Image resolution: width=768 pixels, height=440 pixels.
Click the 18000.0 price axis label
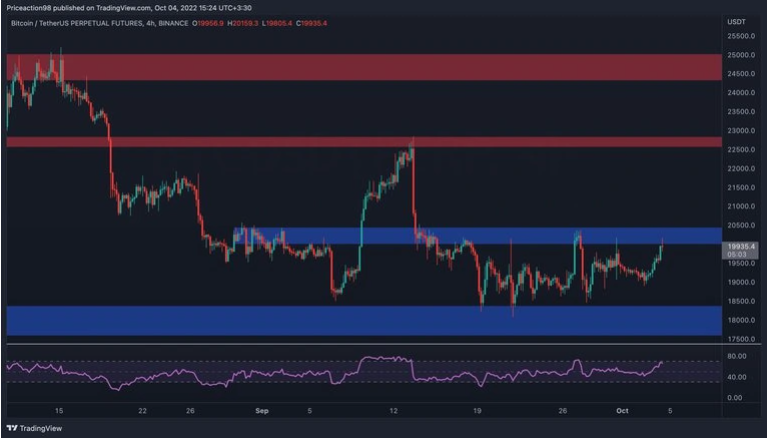(x=741, y=320)
